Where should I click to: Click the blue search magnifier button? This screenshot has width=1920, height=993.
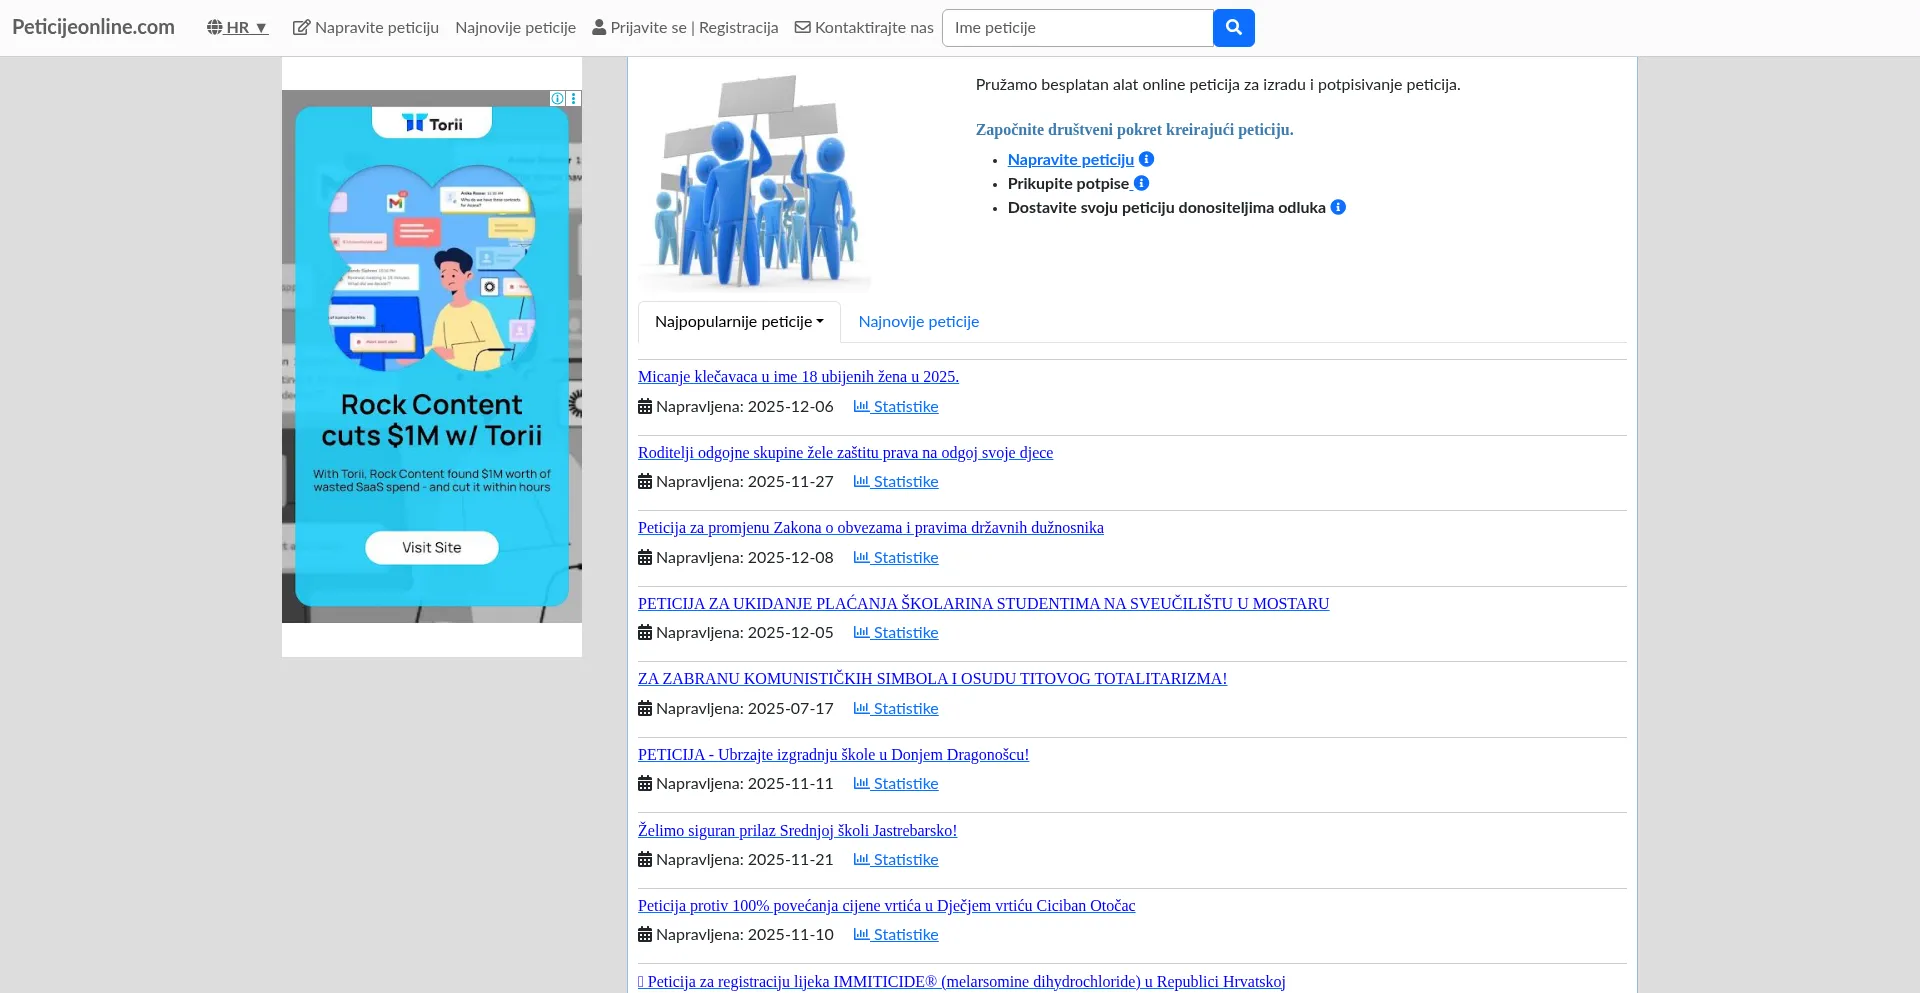tap(1233, 28)
